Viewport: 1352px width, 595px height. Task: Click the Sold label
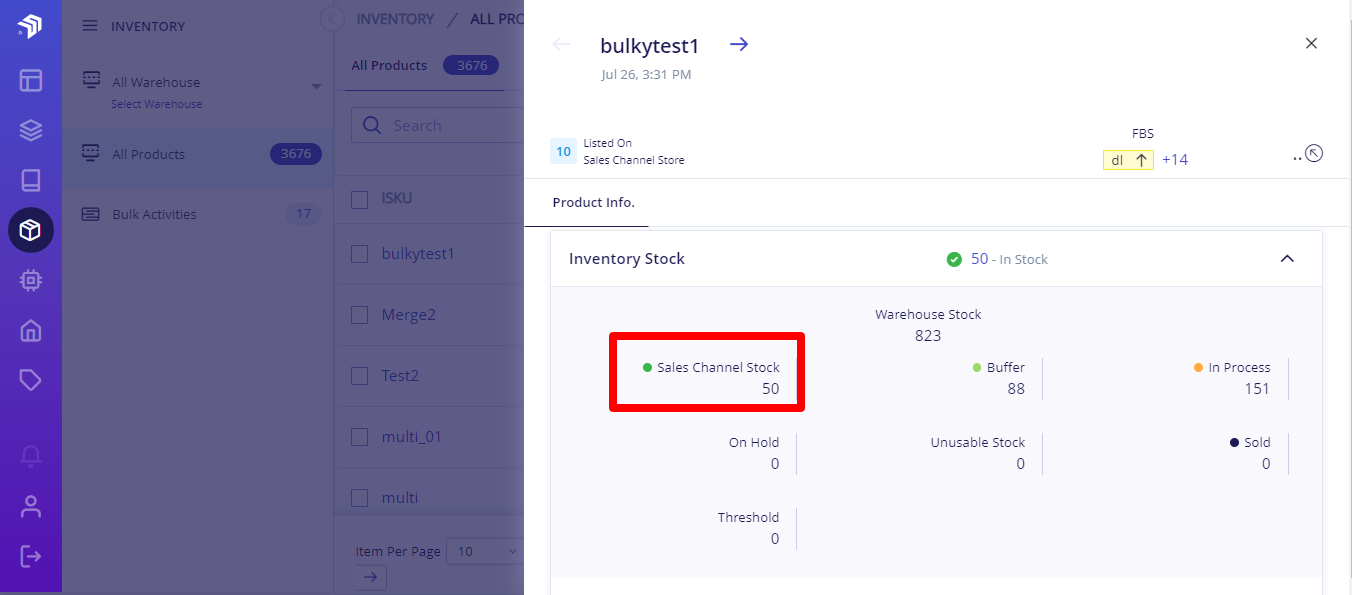coord(1258,443)
